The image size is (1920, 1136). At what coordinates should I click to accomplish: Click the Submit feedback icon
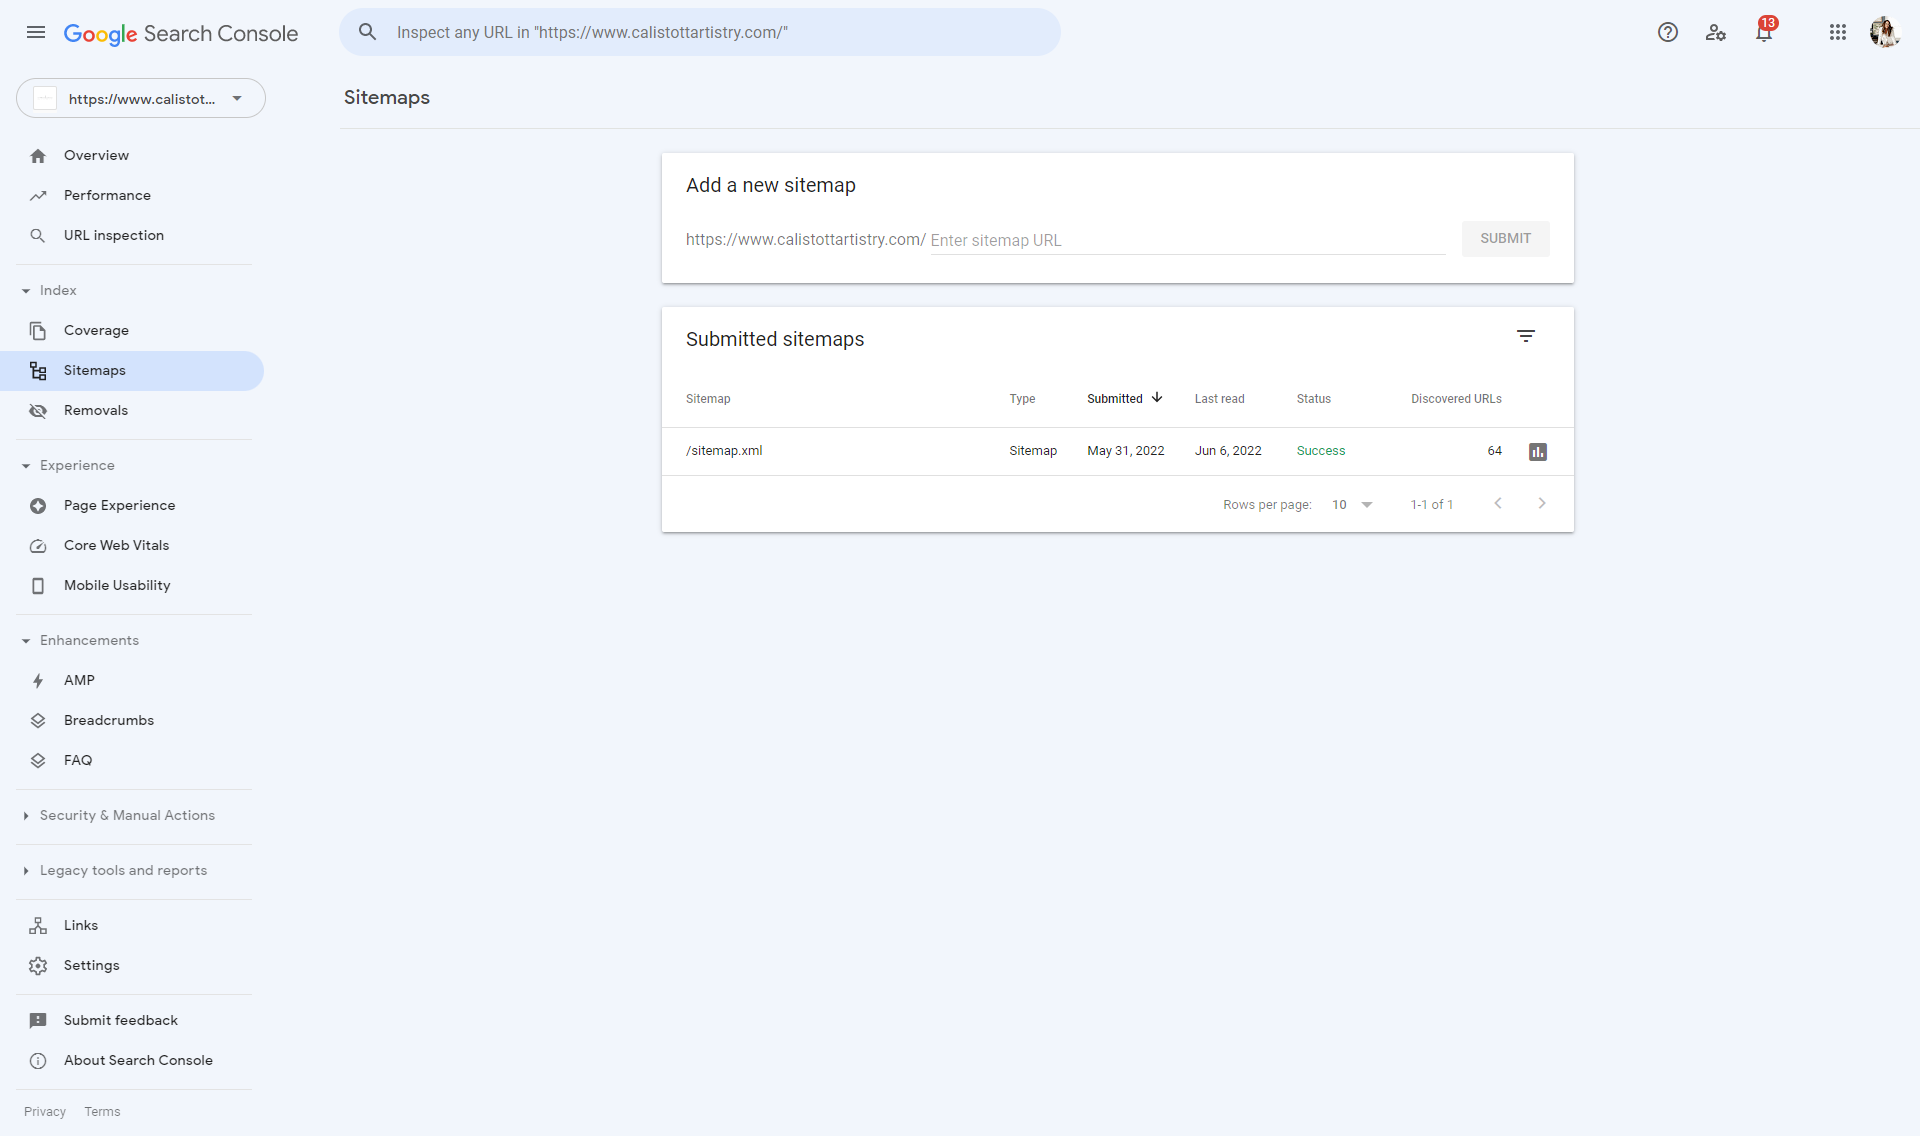click(38, 1021)
